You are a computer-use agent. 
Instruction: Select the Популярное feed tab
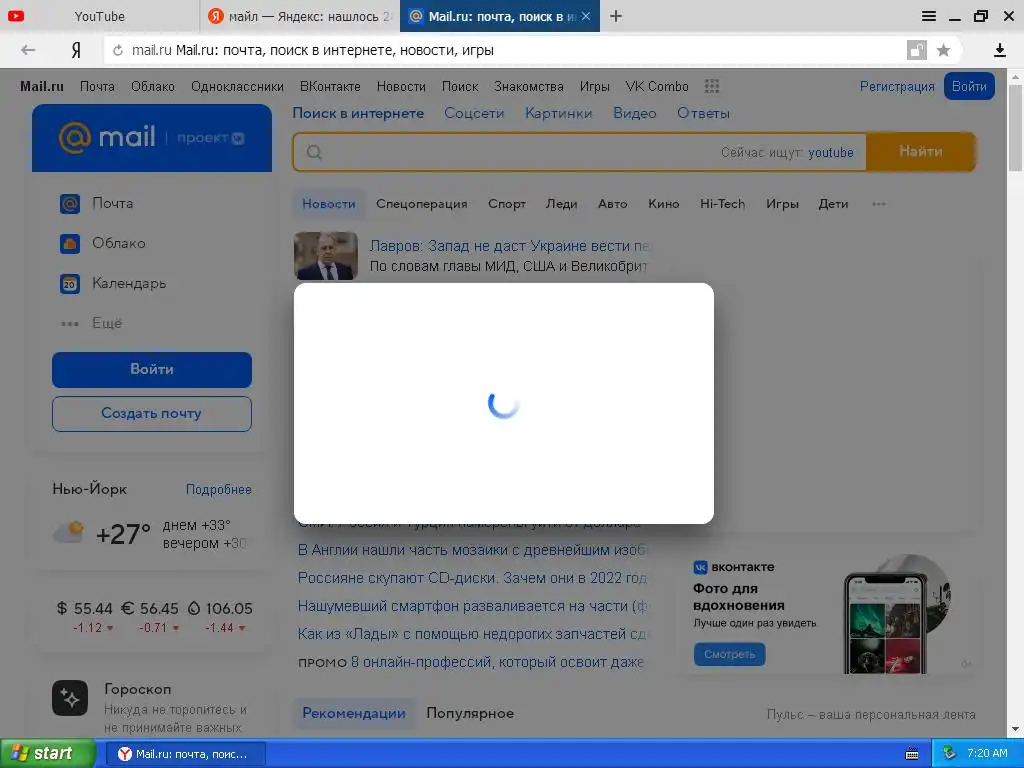point(470,713)
